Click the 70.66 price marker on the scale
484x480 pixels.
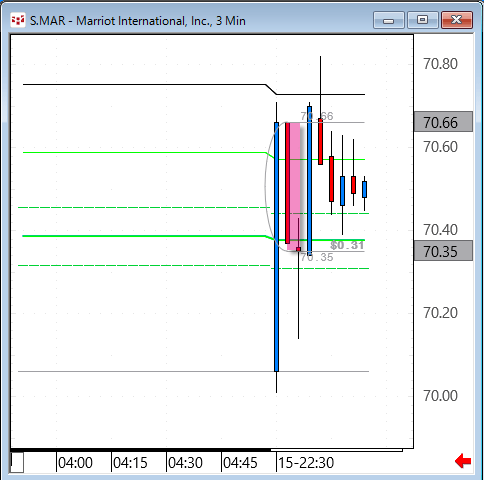click(x=443, y=122)
